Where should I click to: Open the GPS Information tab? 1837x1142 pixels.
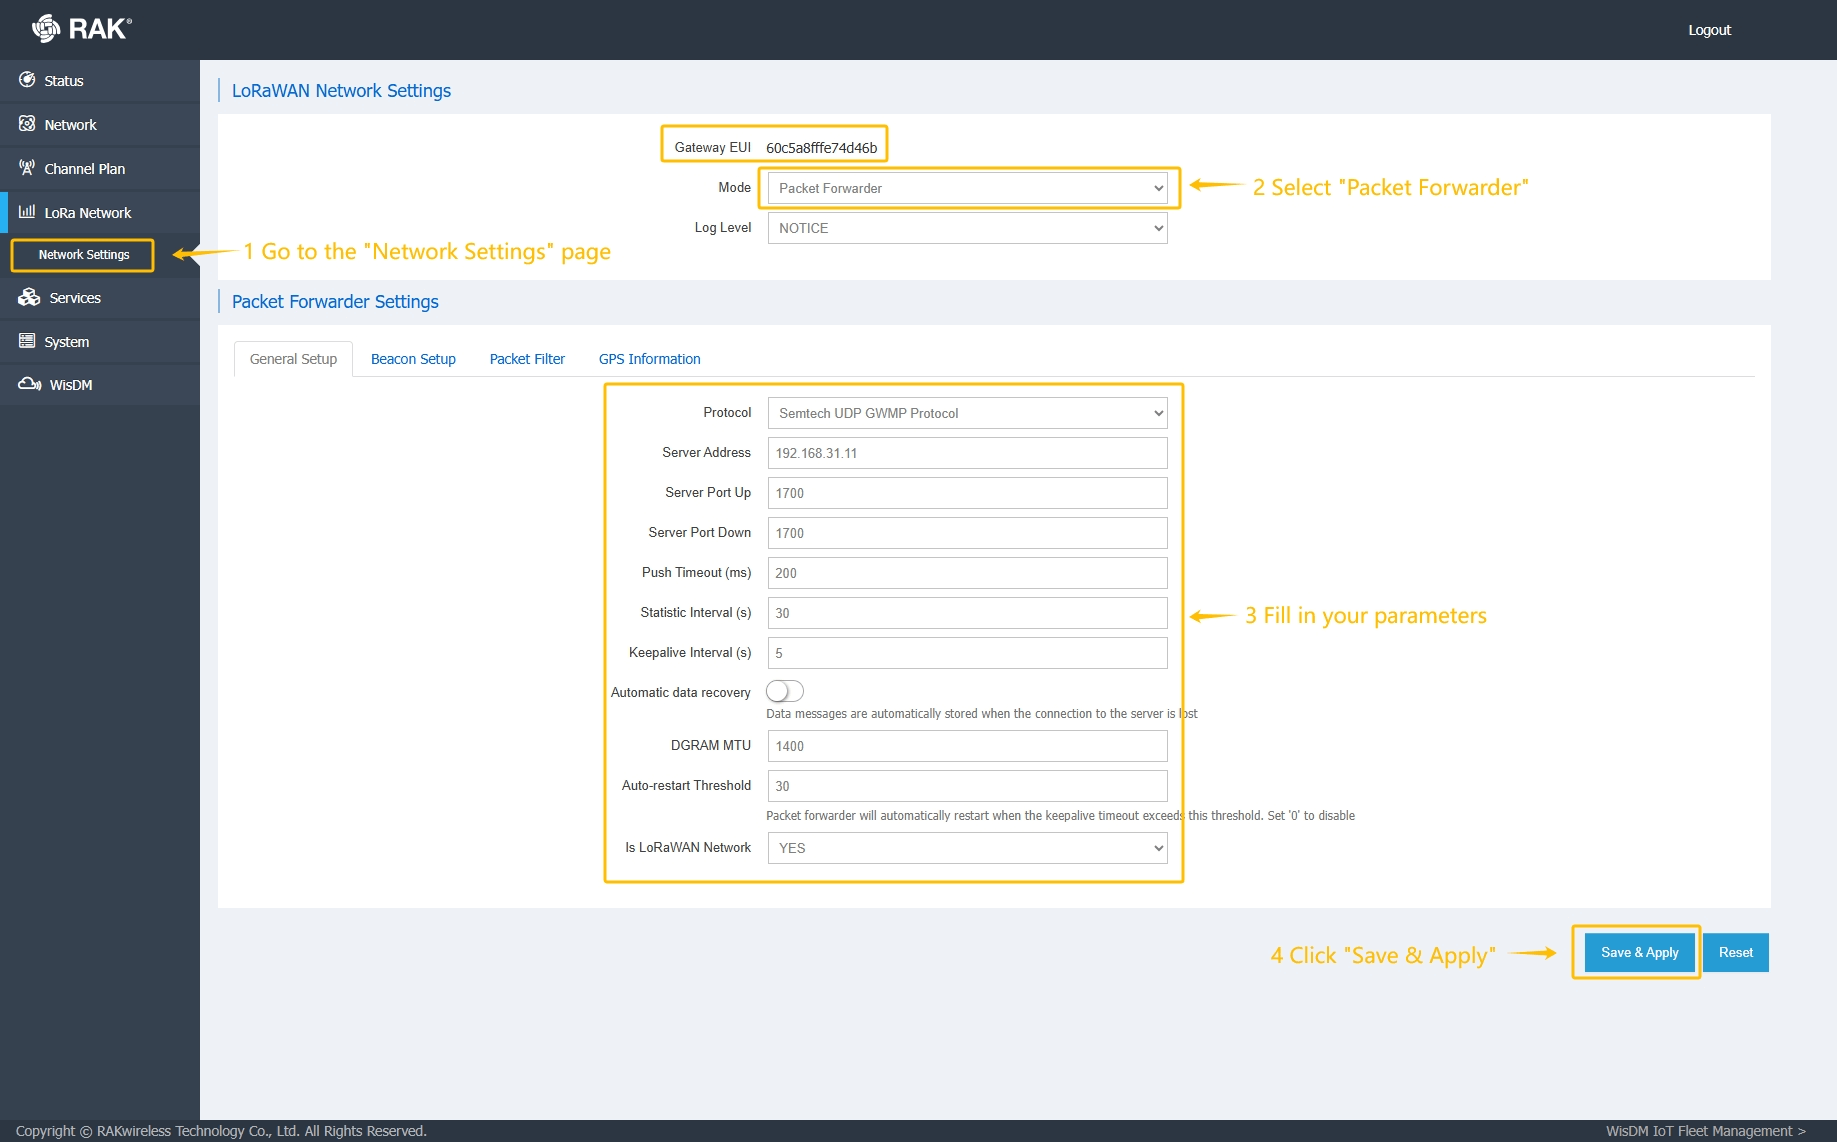pos(649,359)
